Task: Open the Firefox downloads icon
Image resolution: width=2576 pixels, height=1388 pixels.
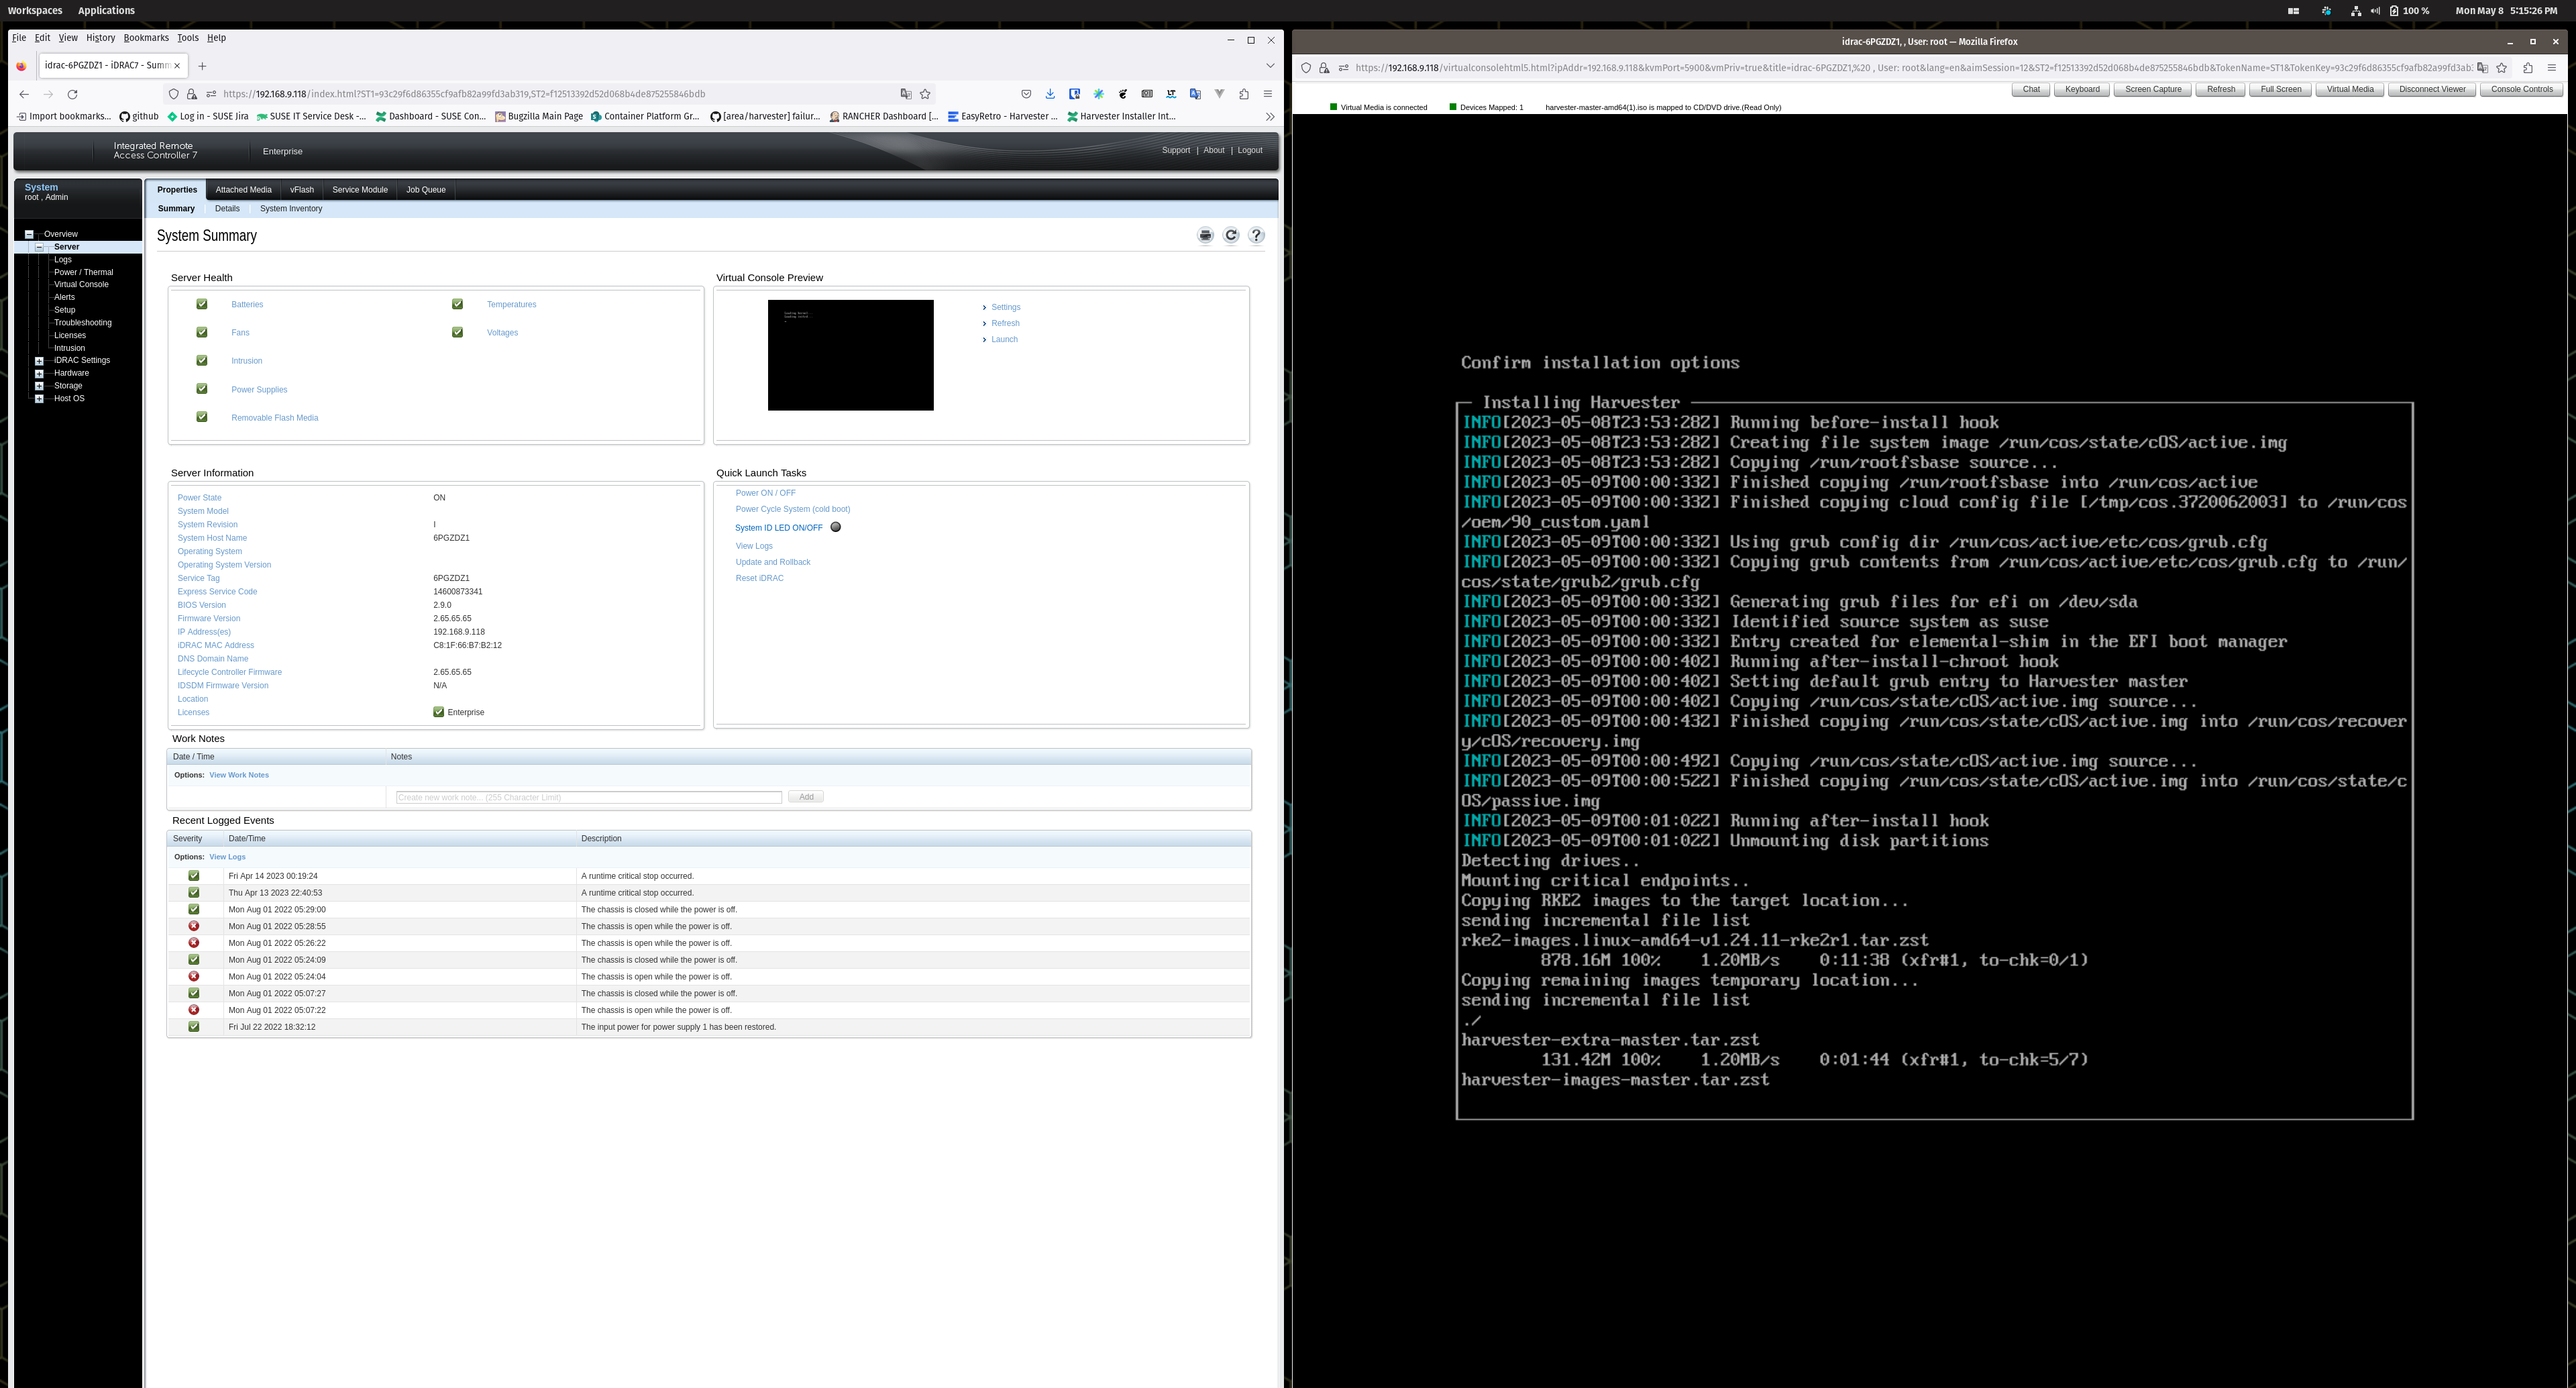Action: (x=1049, y=93)
